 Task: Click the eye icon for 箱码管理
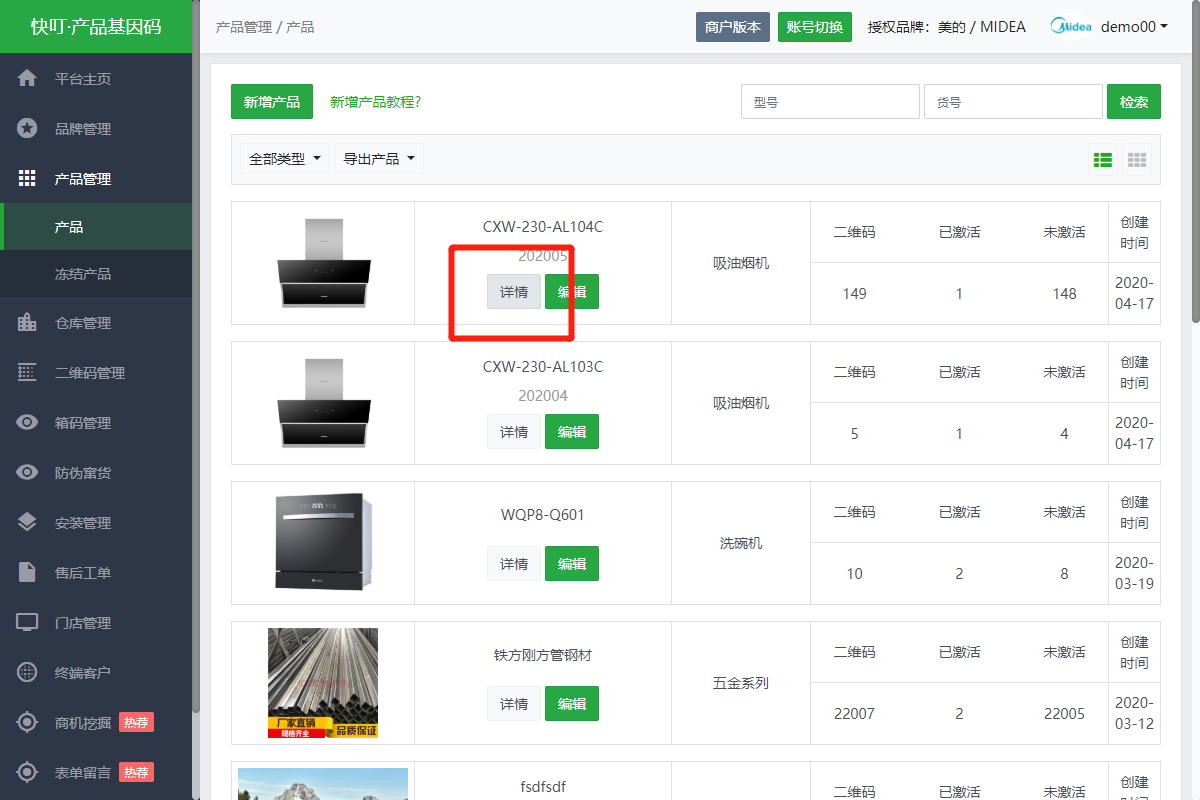[x=27, y=422]
